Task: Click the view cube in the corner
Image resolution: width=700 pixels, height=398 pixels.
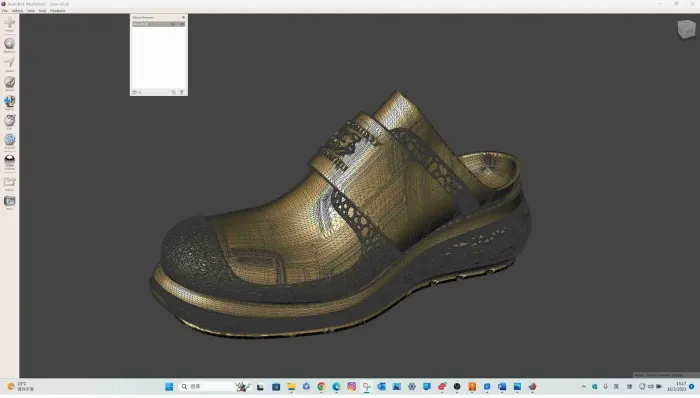Action: tap(686, 29)
